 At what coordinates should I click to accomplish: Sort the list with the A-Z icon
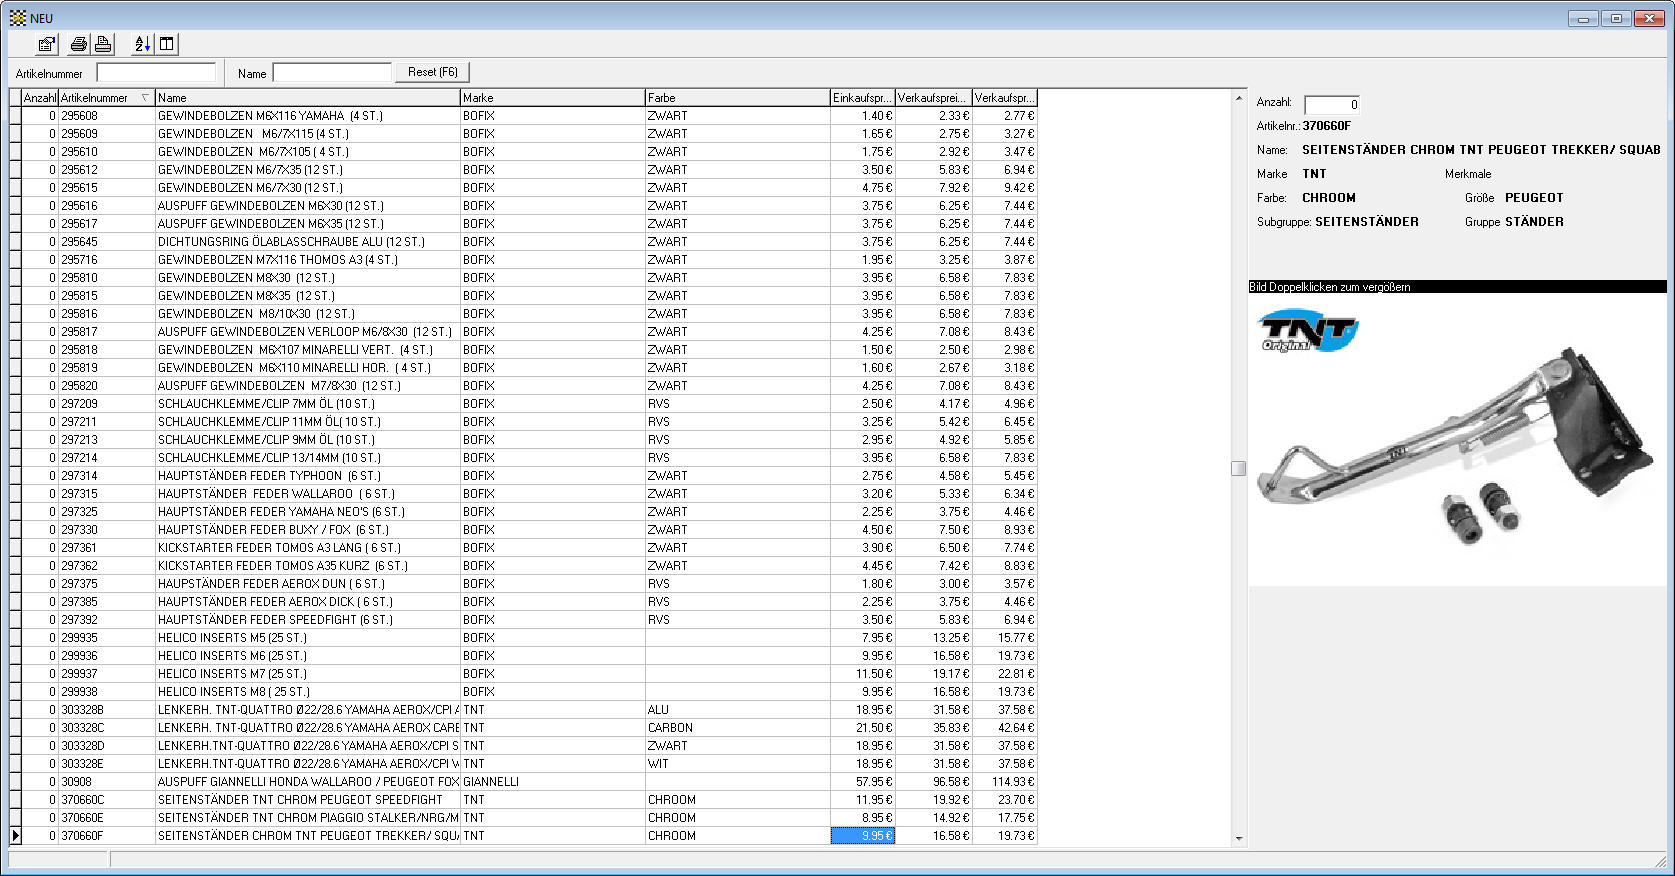(142, 44)
